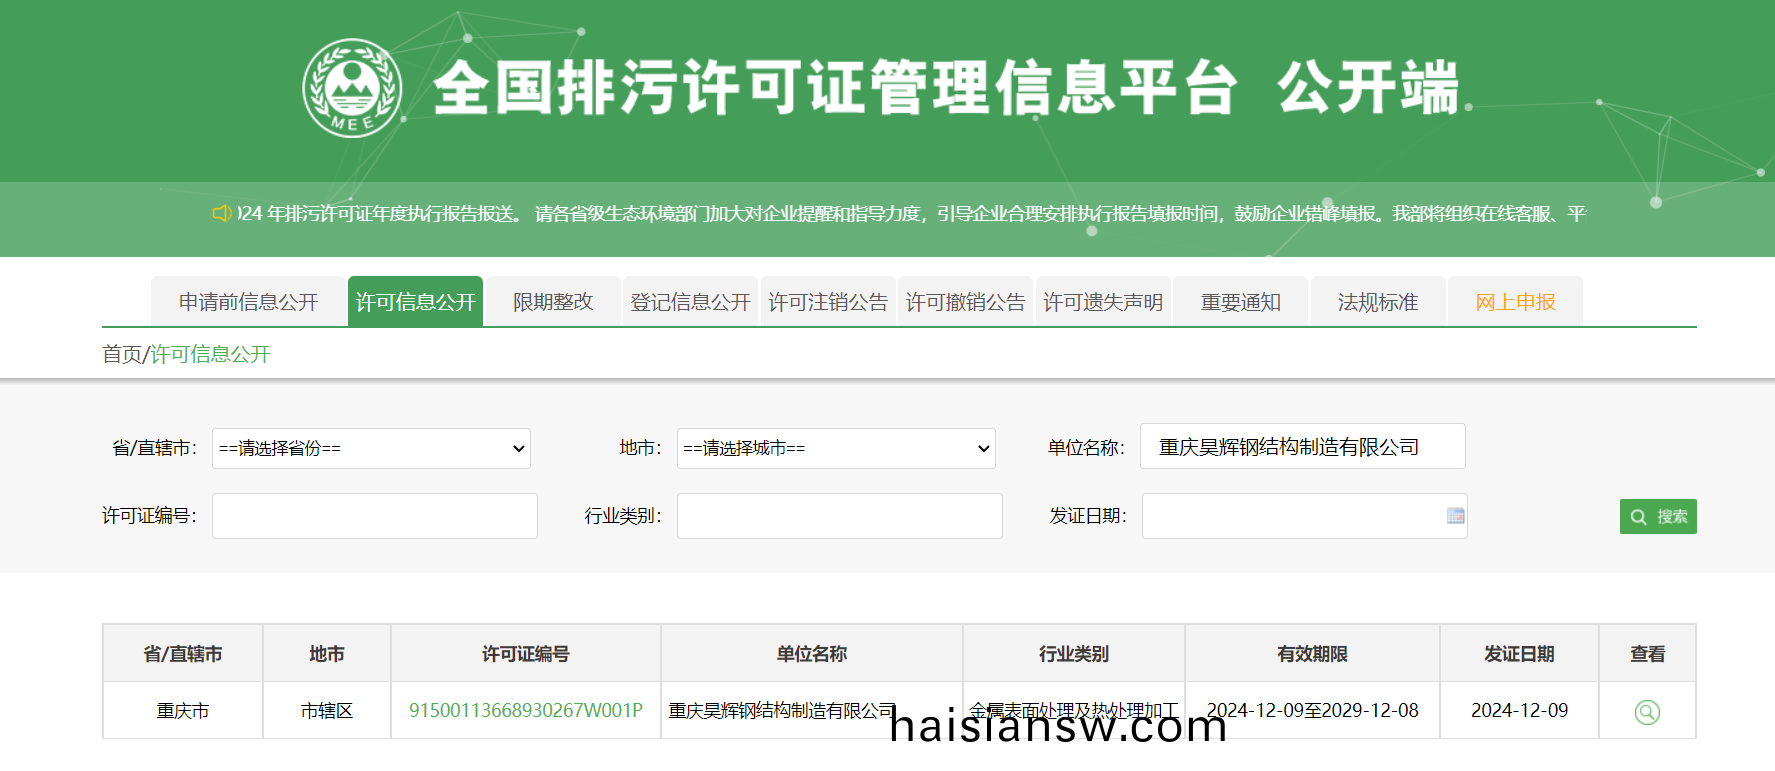Click the announcement speaker icon
The height and width of the screenshot is (771, 1775).
coord(221,213)
